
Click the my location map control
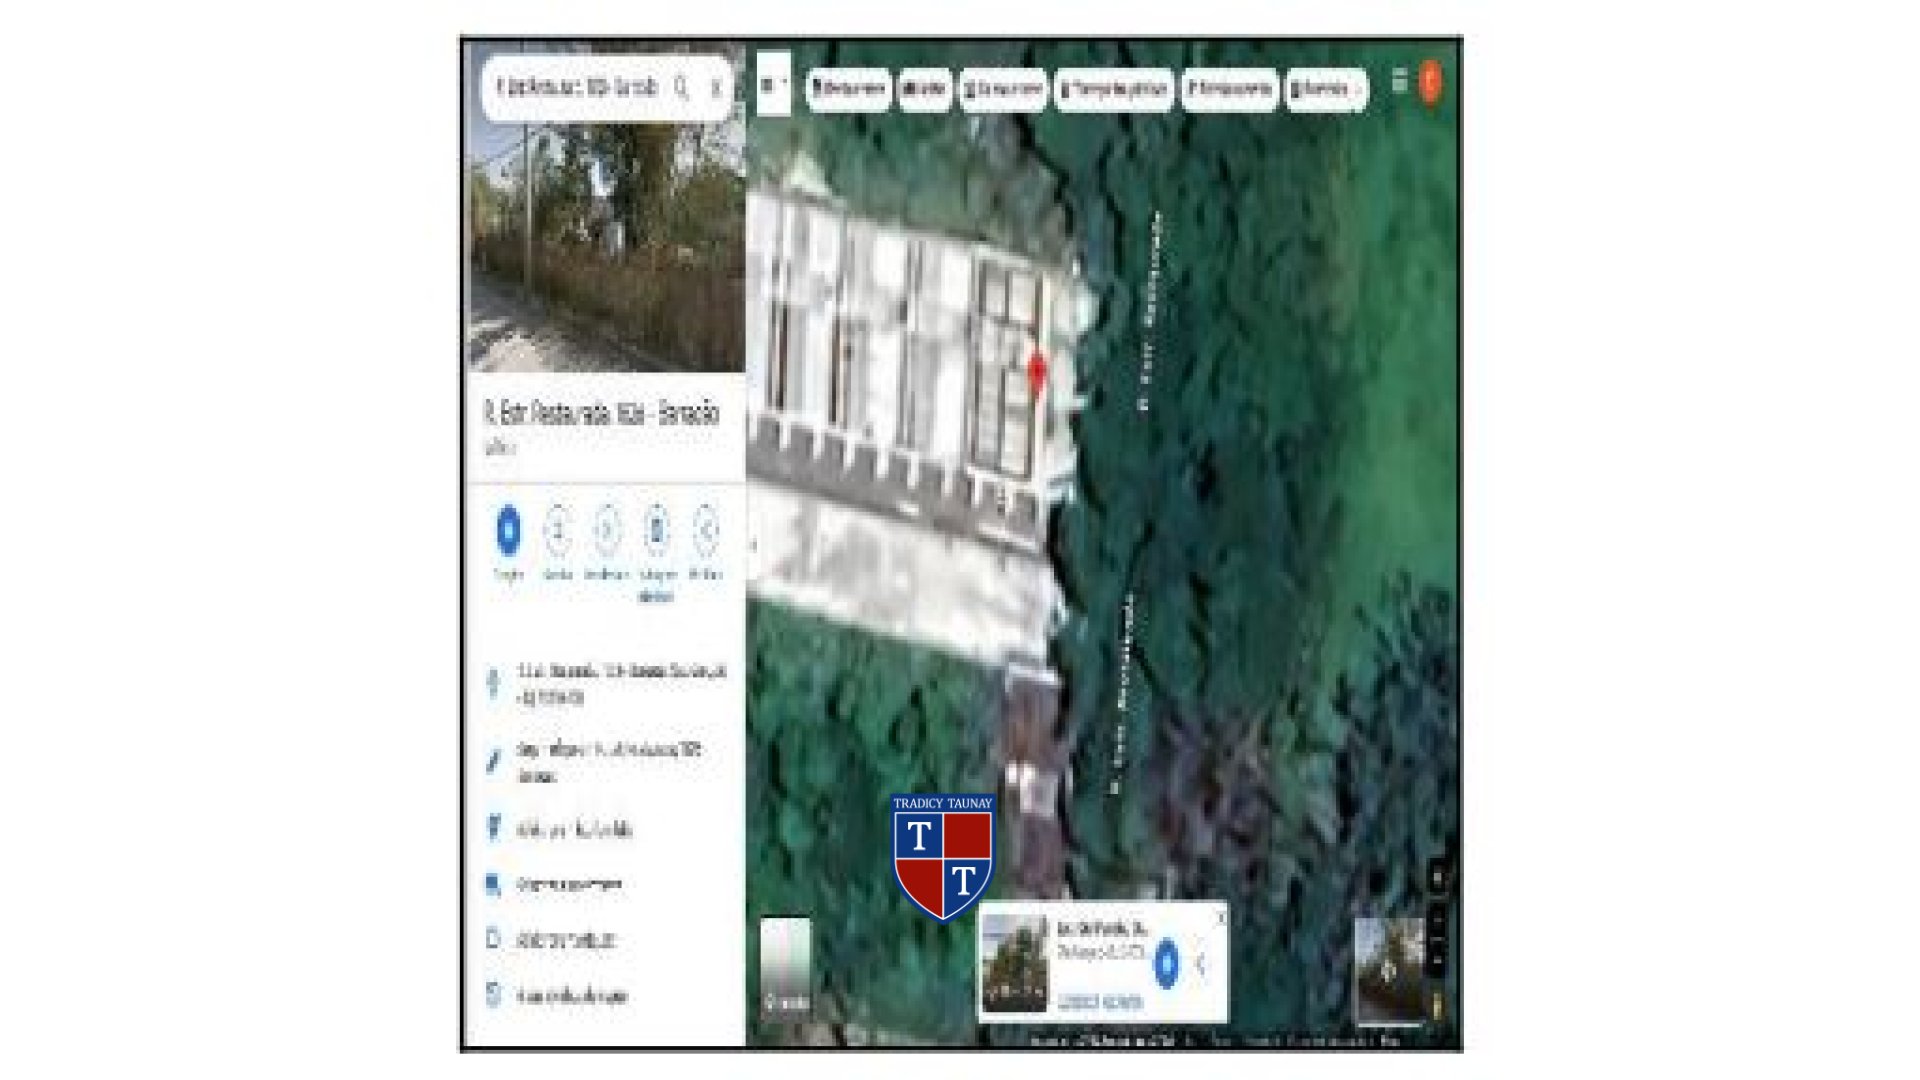tap(1438, 878)
